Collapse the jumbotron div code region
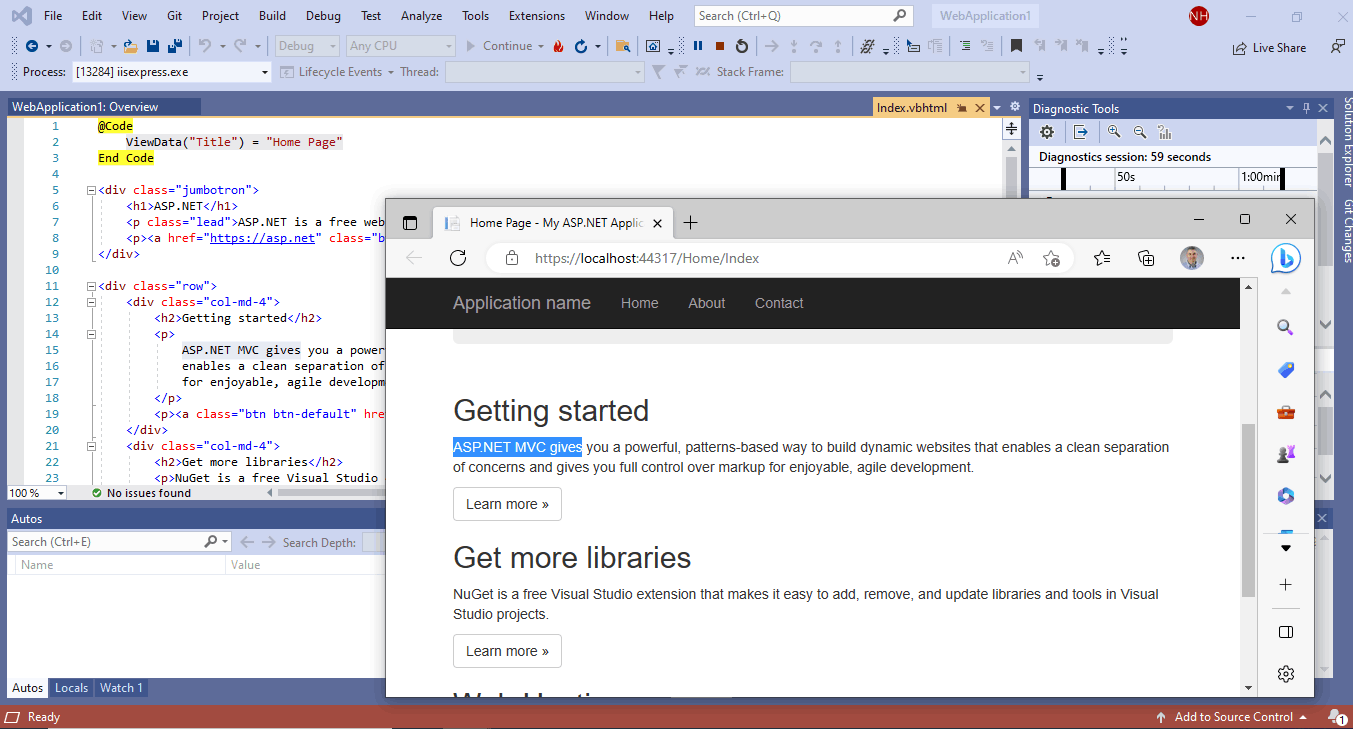 tap(90, 189)
